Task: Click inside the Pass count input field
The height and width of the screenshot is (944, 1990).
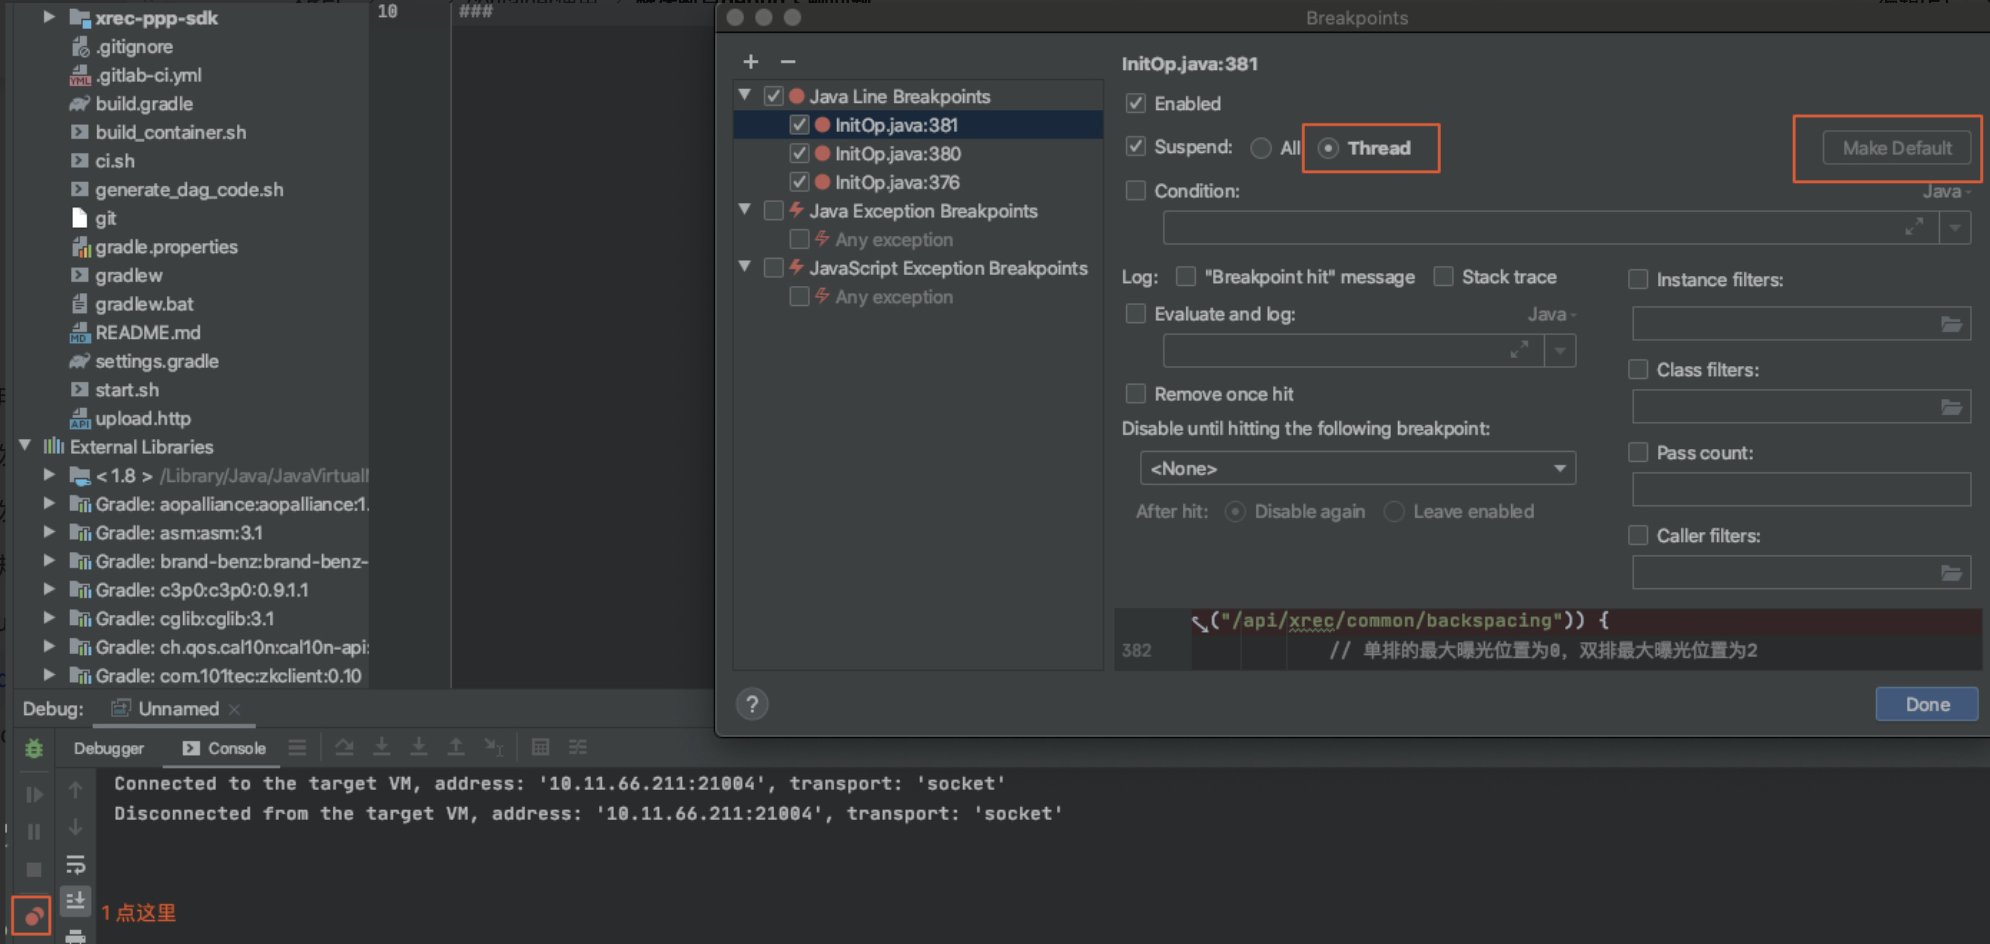Action: click(1800, 490)
